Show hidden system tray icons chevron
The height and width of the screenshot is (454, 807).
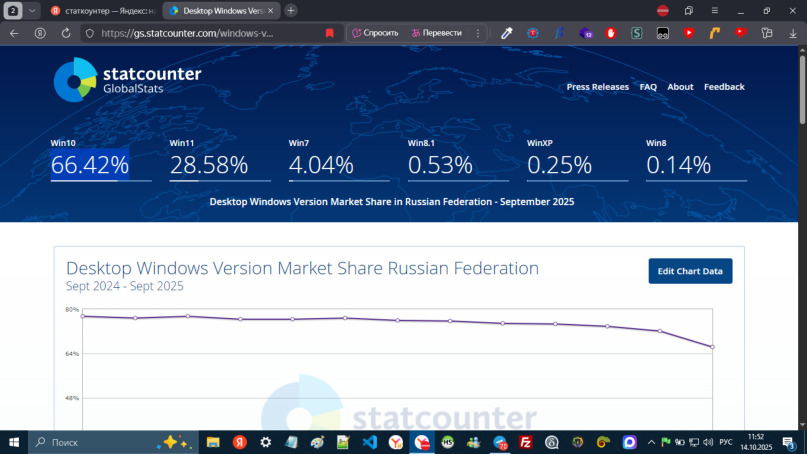pyautogui.click(x=651, y=442)
